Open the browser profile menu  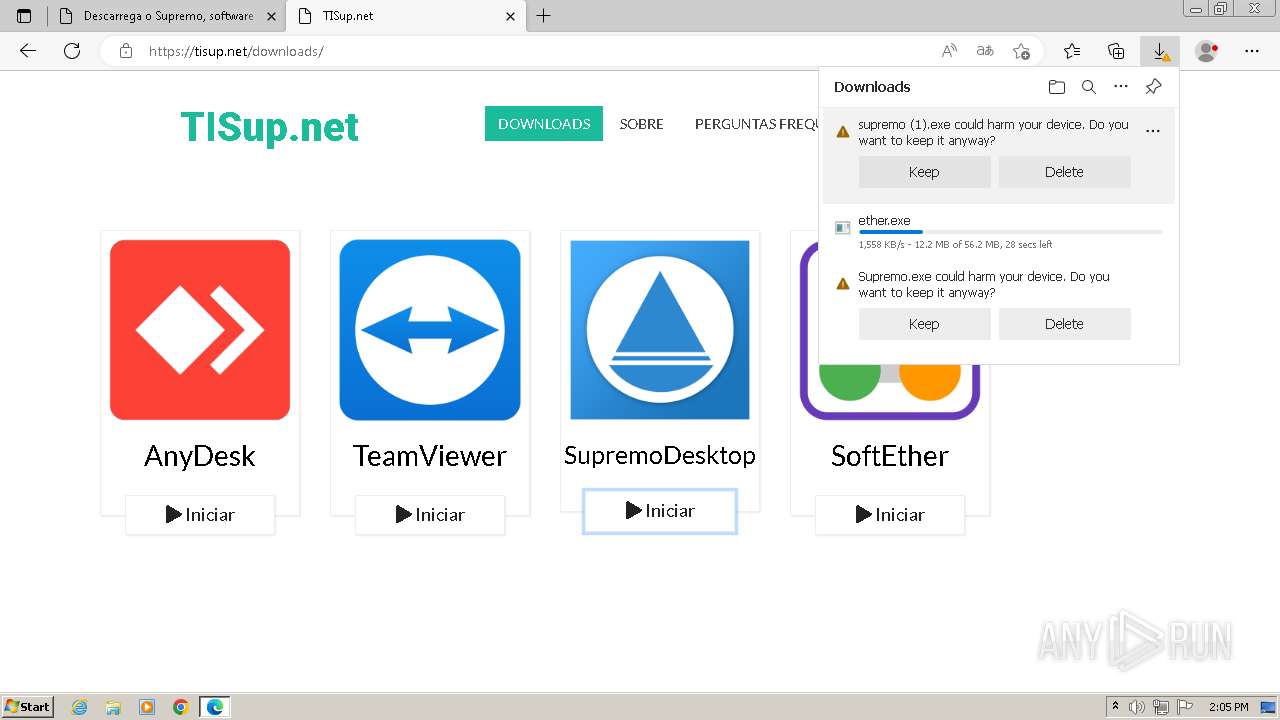tap(1207, 51)
